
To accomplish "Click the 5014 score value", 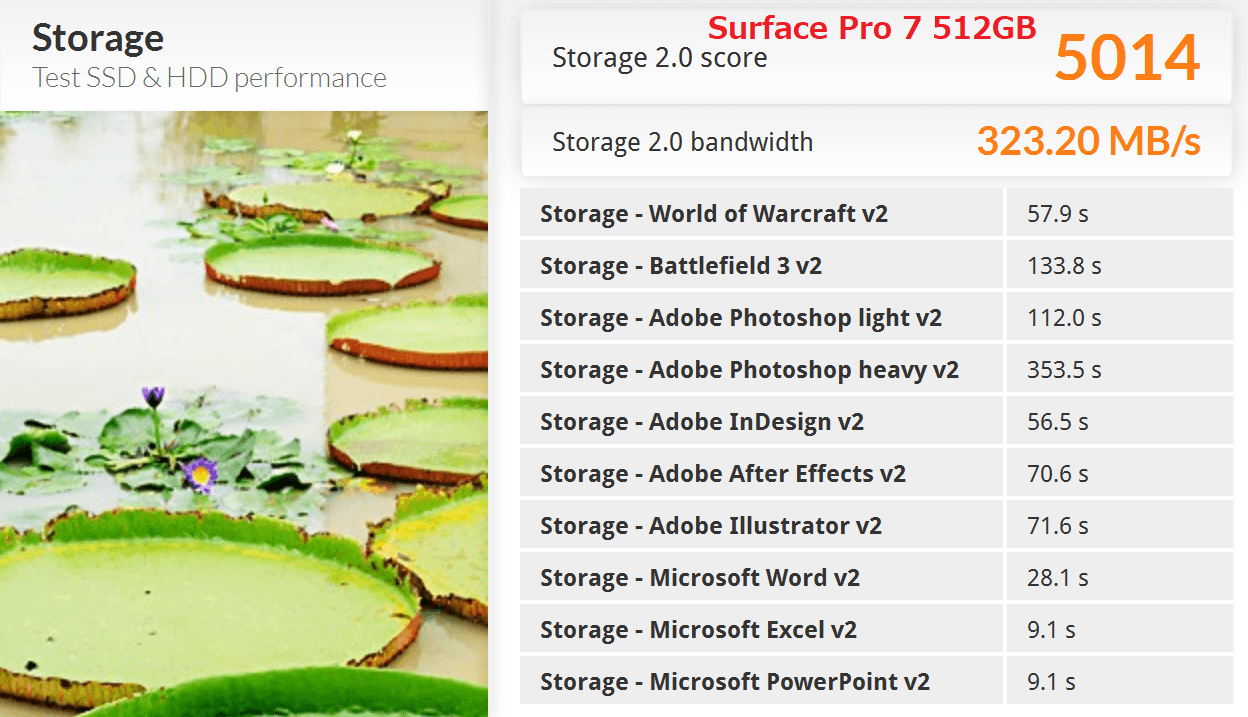I will [x=1127, y=57].
